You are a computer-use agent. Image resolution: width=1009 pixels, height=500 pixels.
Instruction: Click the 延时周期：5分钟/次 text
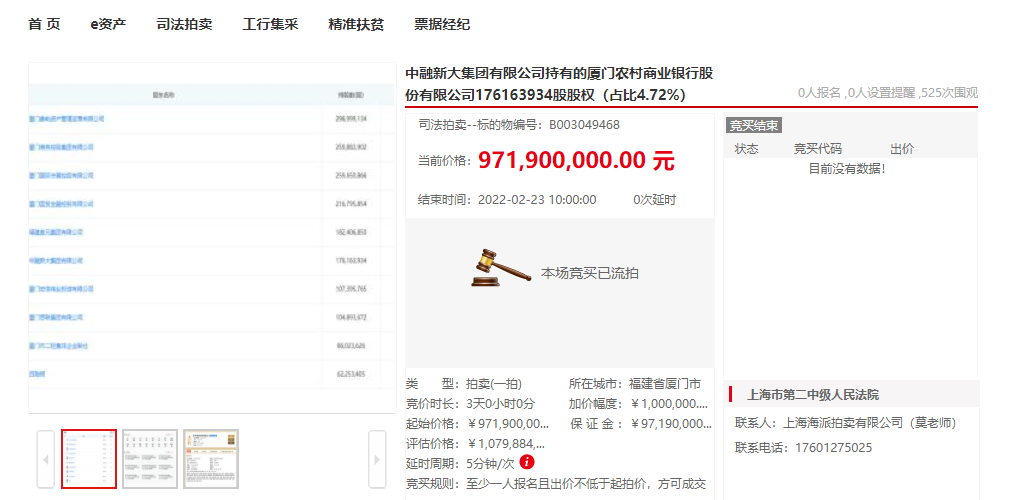460,463
